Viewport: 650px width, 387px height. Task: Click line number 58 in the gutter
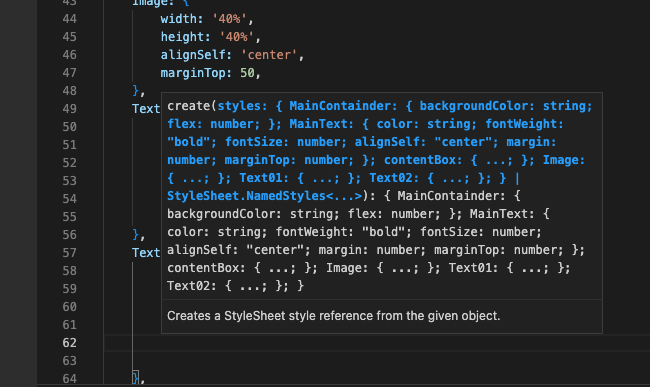click(70, 271)
